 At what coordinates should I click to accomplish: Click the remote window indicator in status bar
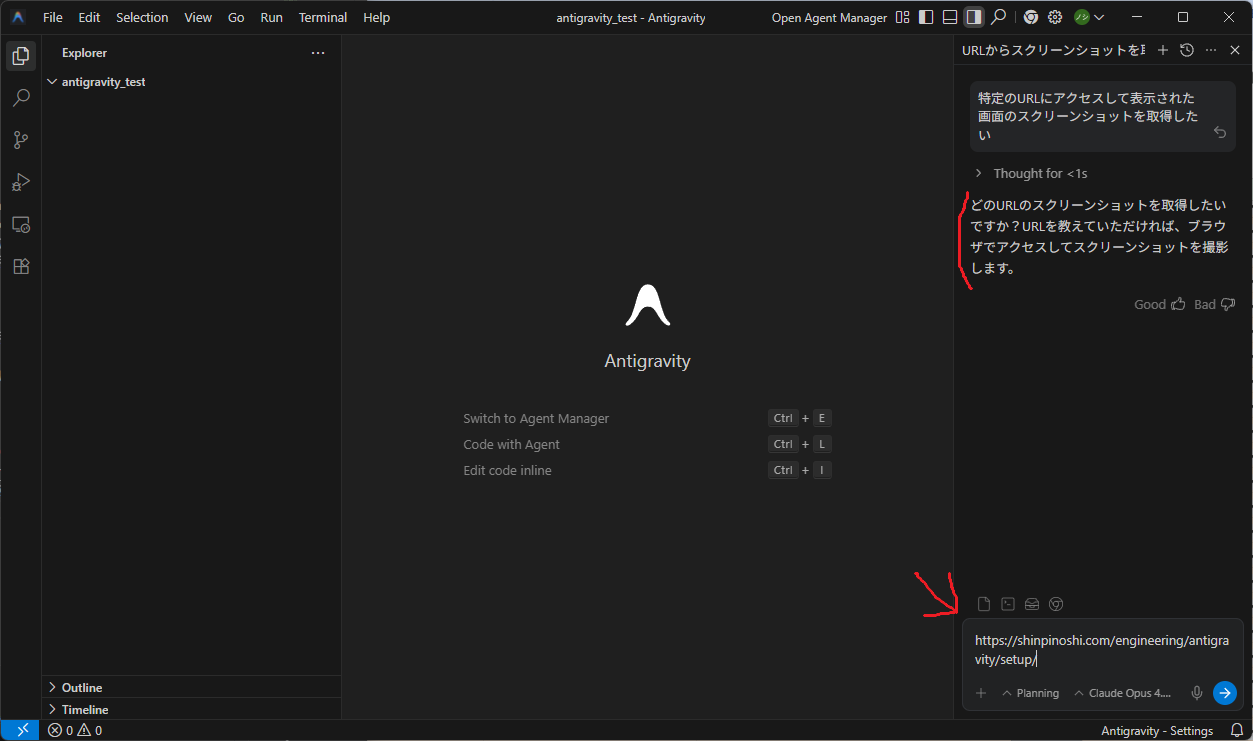click(x=22, y=731)
